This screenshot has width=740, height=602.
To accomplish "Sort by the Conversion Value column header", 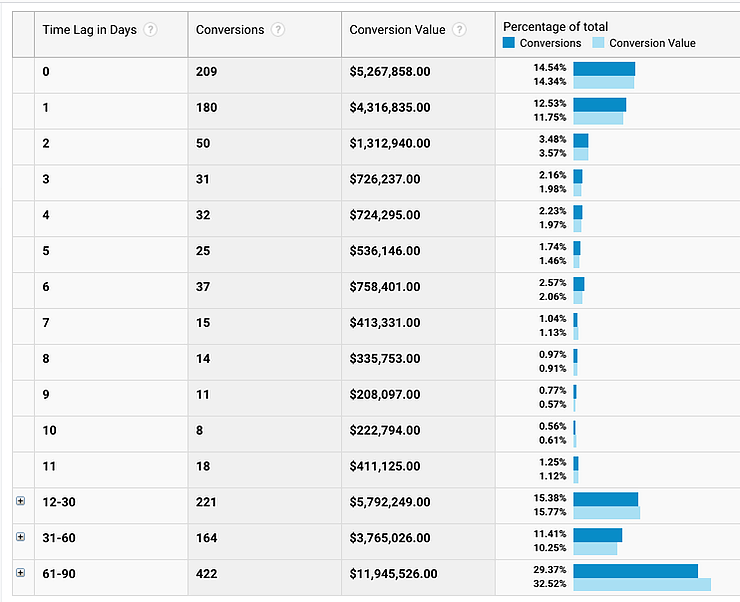I will pos(397,30).
